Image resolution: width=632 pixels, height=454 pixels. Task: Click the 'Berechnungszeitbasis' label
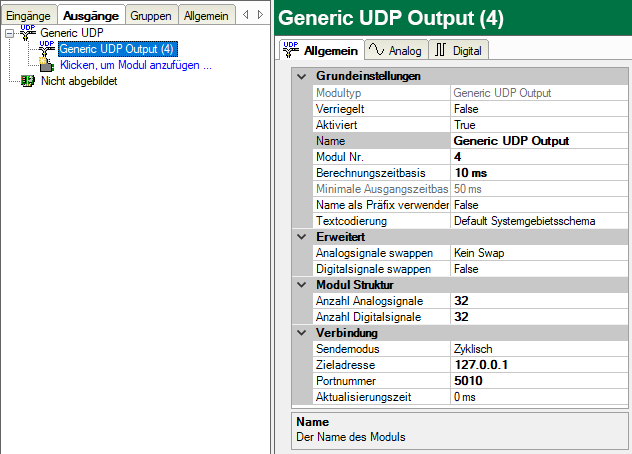370,173
